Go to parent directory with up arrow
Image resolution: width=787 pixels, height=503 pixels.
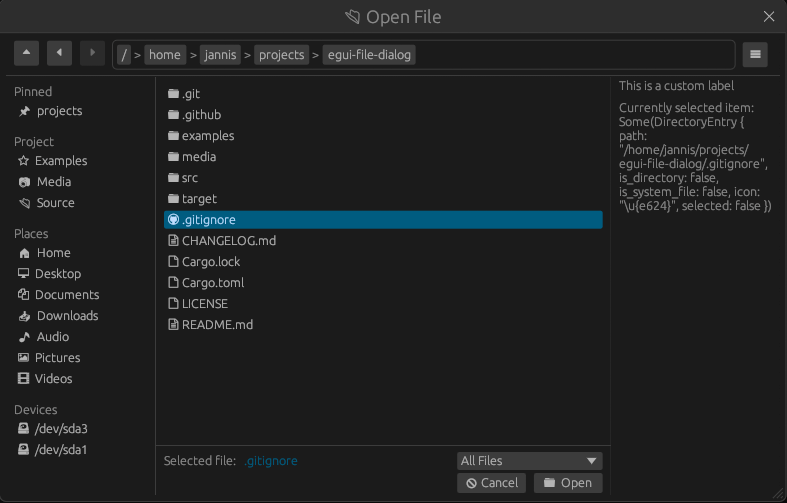pos(25,54)
